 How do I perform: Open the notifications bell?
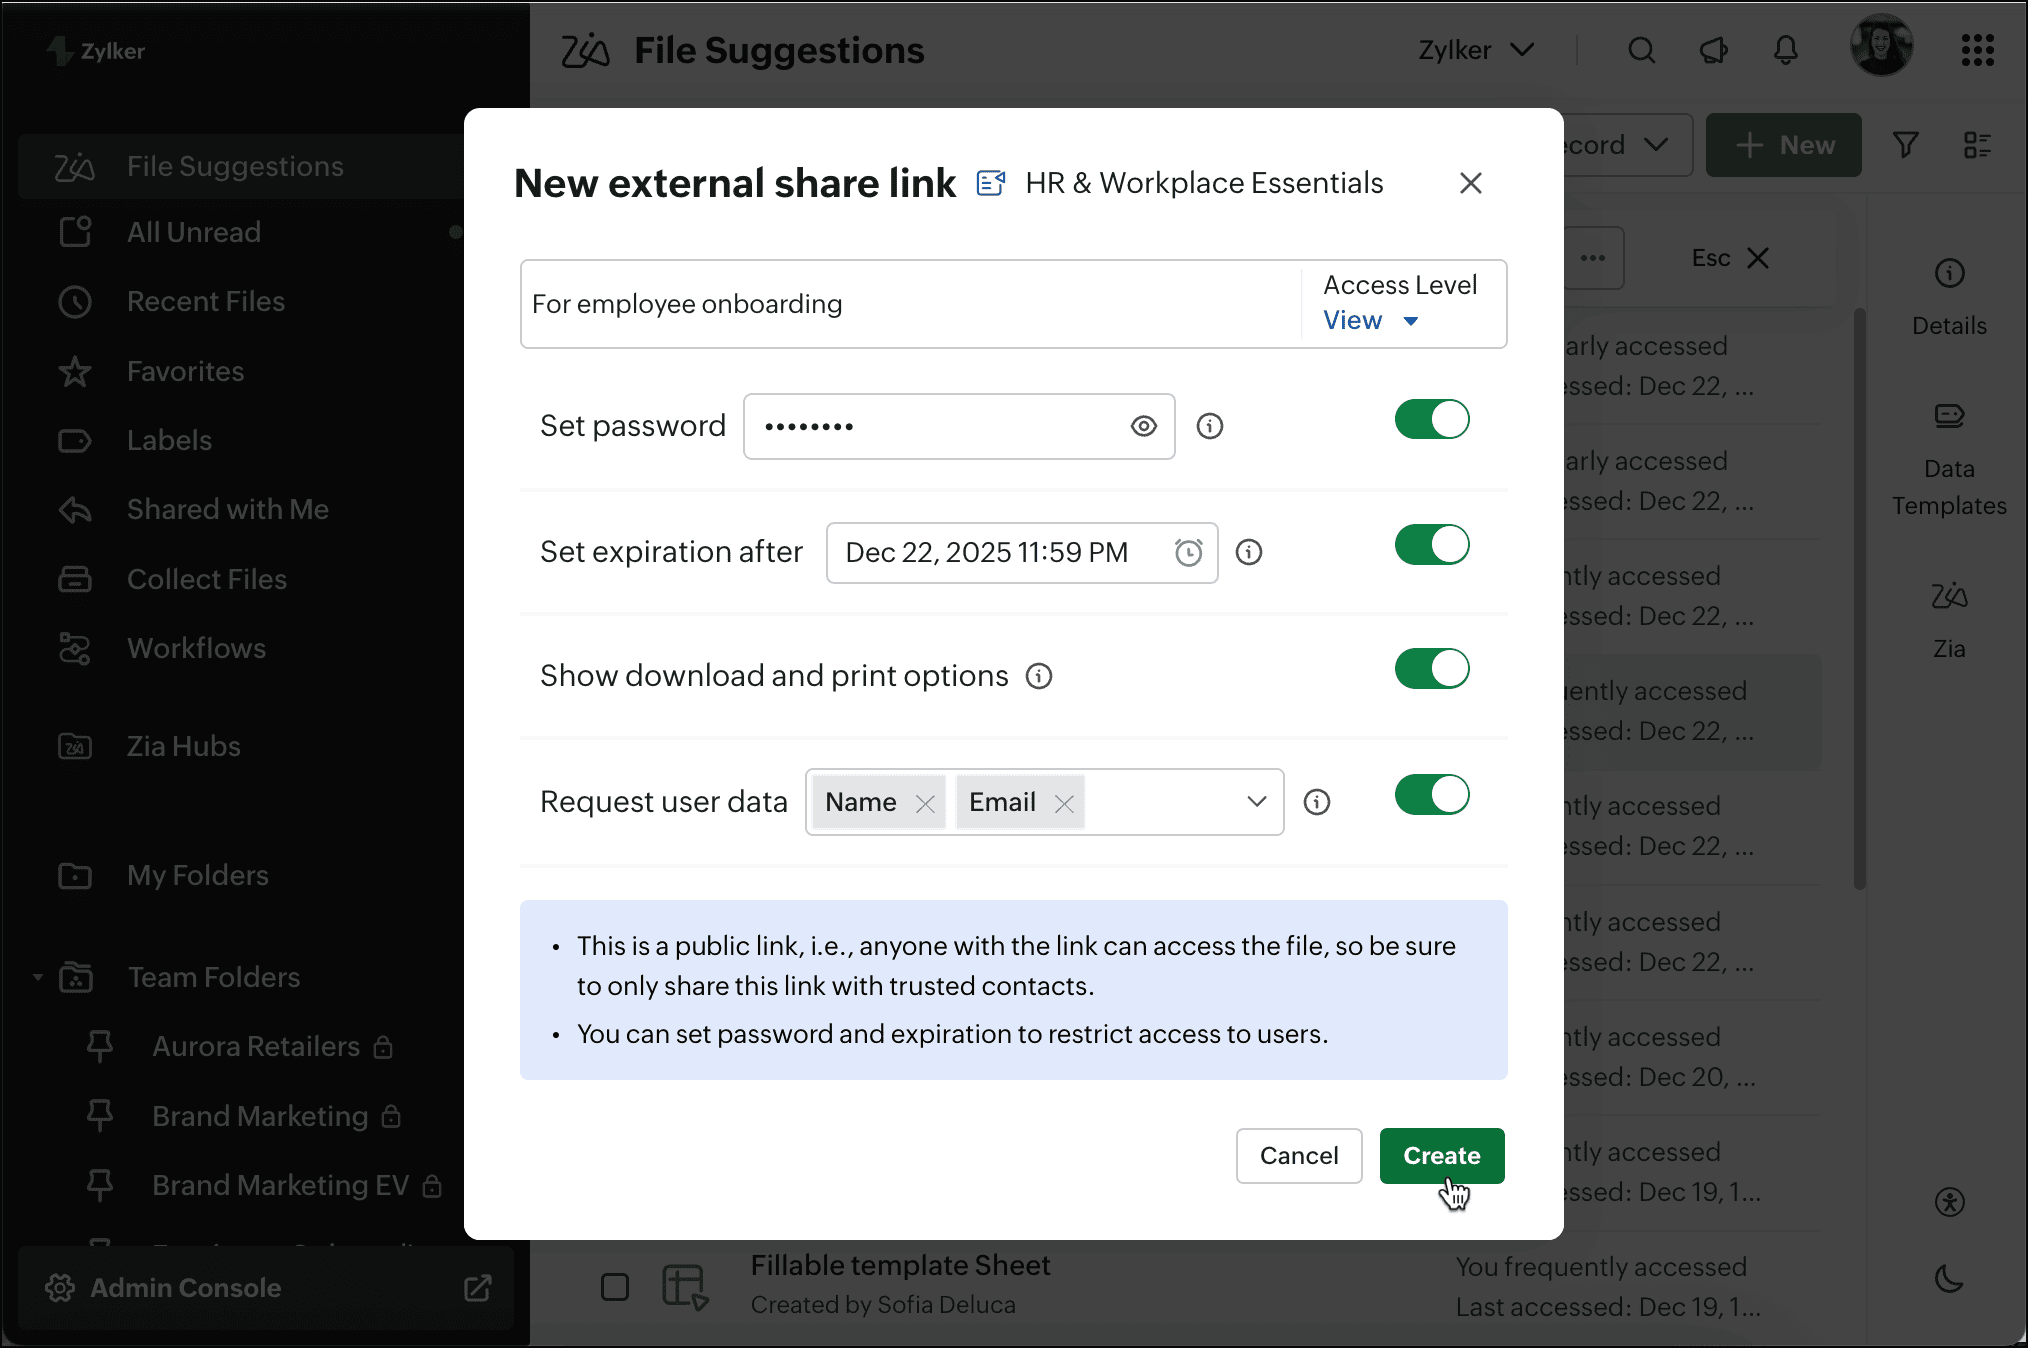pos(1786,50)
